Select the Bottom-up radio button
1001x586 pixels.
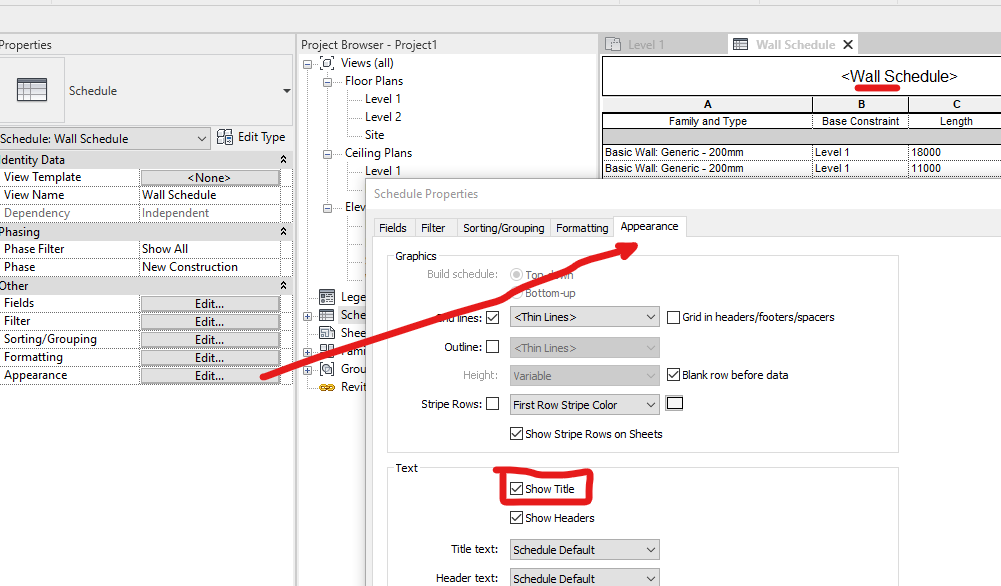(516, 293)
